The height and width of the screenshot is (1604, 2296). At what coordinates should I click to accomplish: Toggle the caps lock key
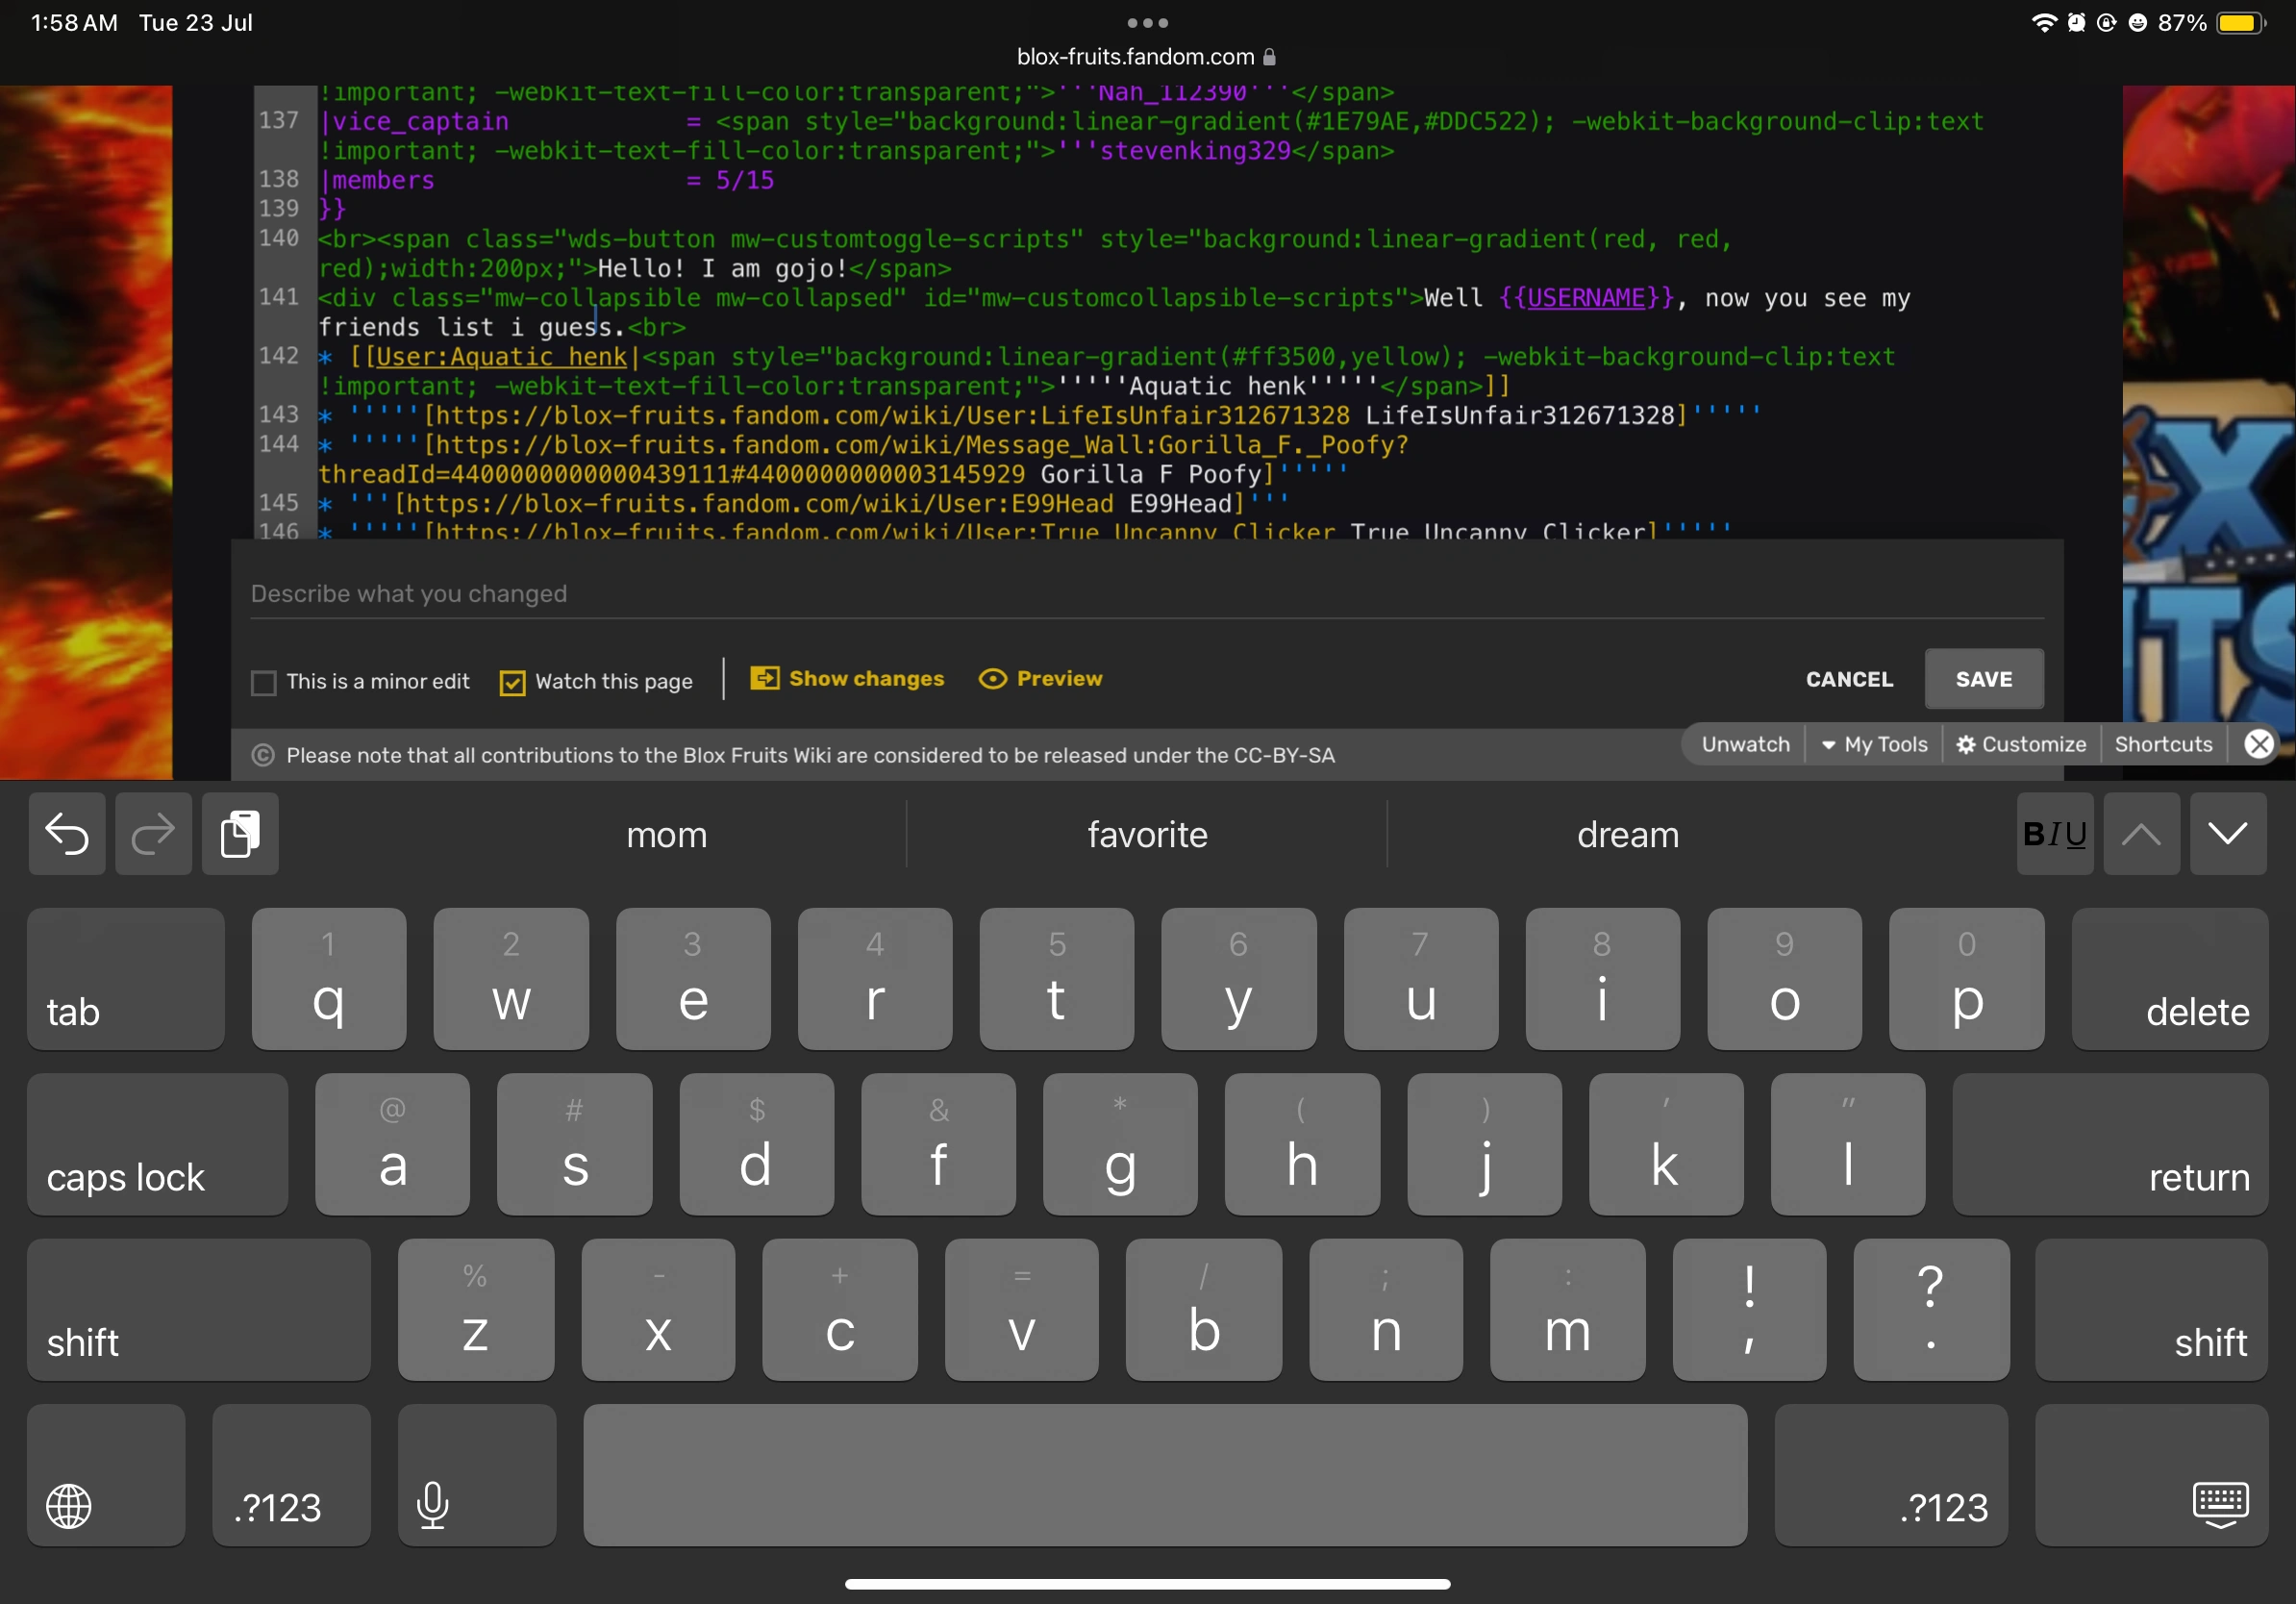(157, 1145)
